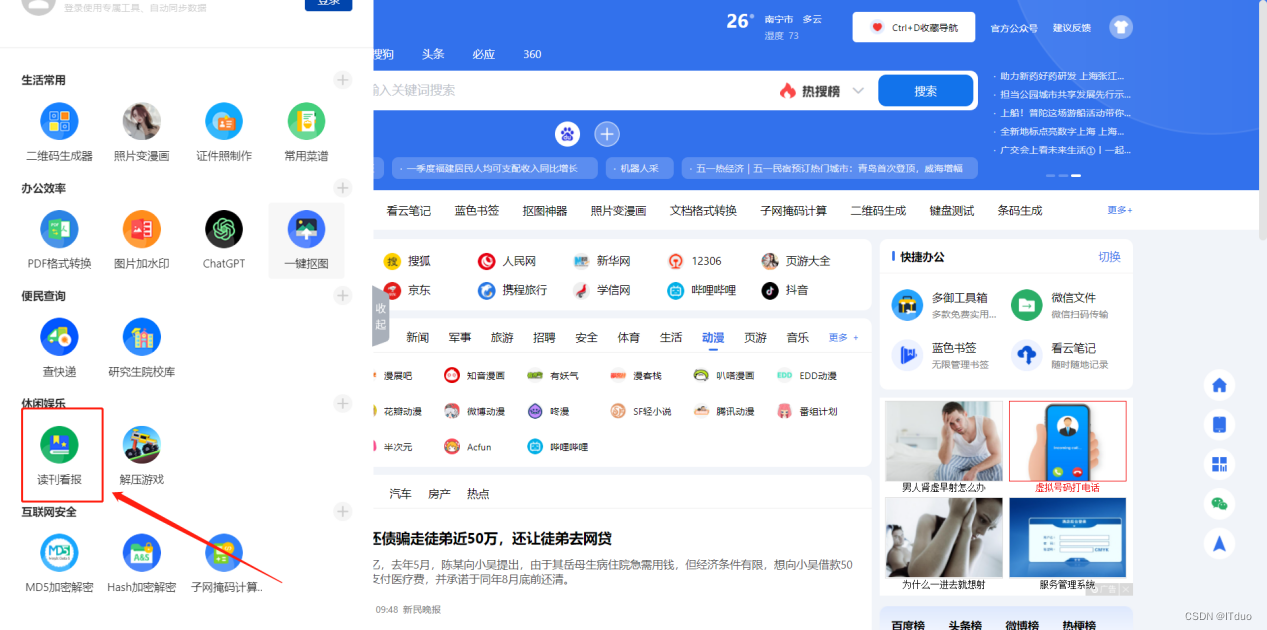Open 抖音 site link

pos(785,290)
